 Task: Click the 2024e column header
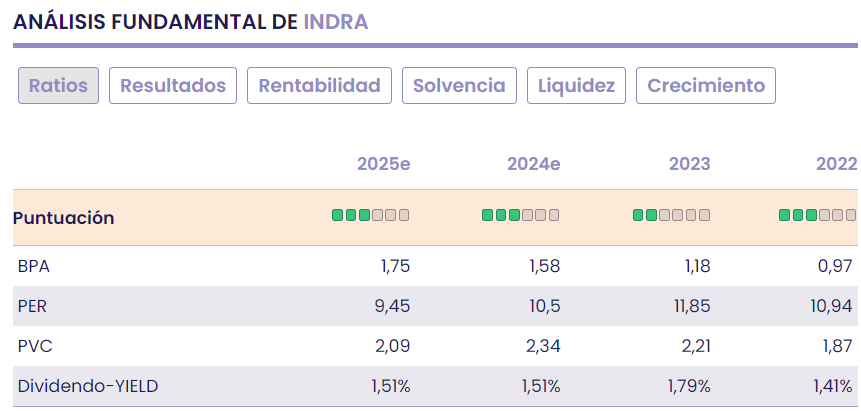(534, 164)
